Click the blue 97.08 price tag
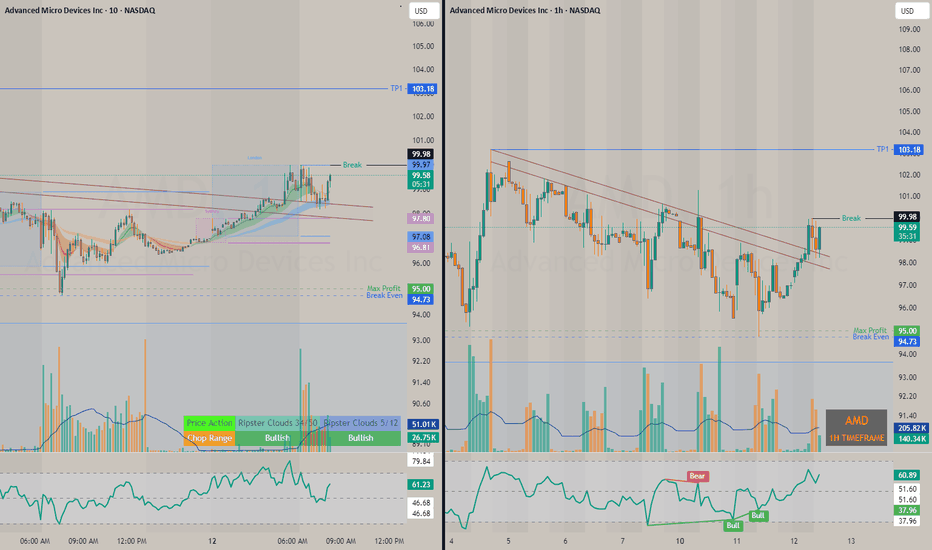The height and width of the screenshot is (550, 932). click(x=421, y=237)
